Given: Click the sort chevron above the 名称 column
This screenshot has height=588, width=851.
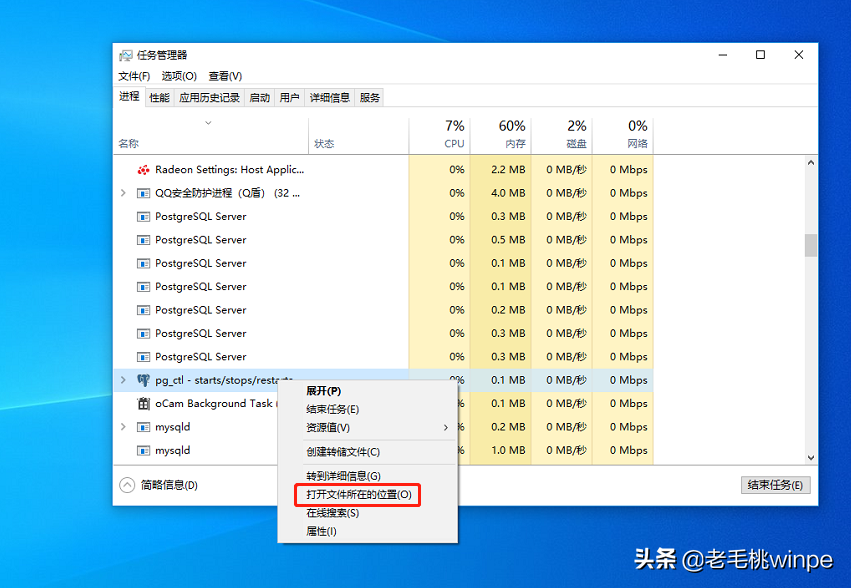Looking at the screenshot, I should click(208, 123).
